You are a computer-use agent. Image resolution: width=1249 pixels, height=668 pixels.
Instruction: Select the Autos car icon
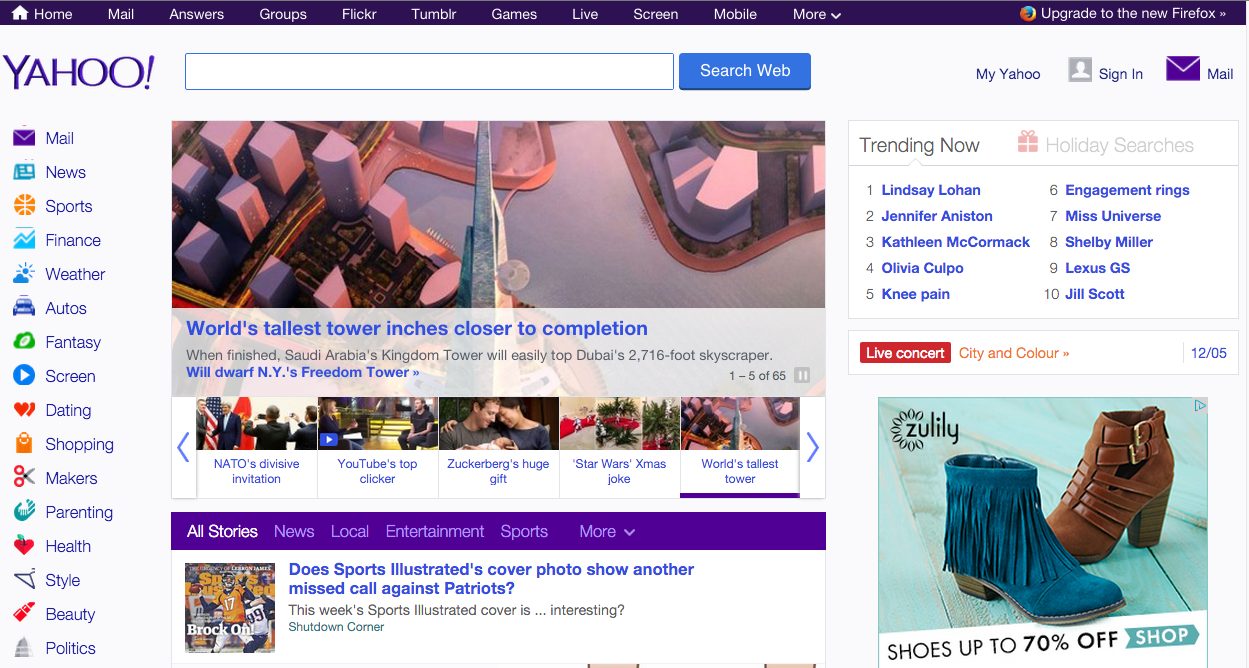pyautogui.click(x=24, y=308)
